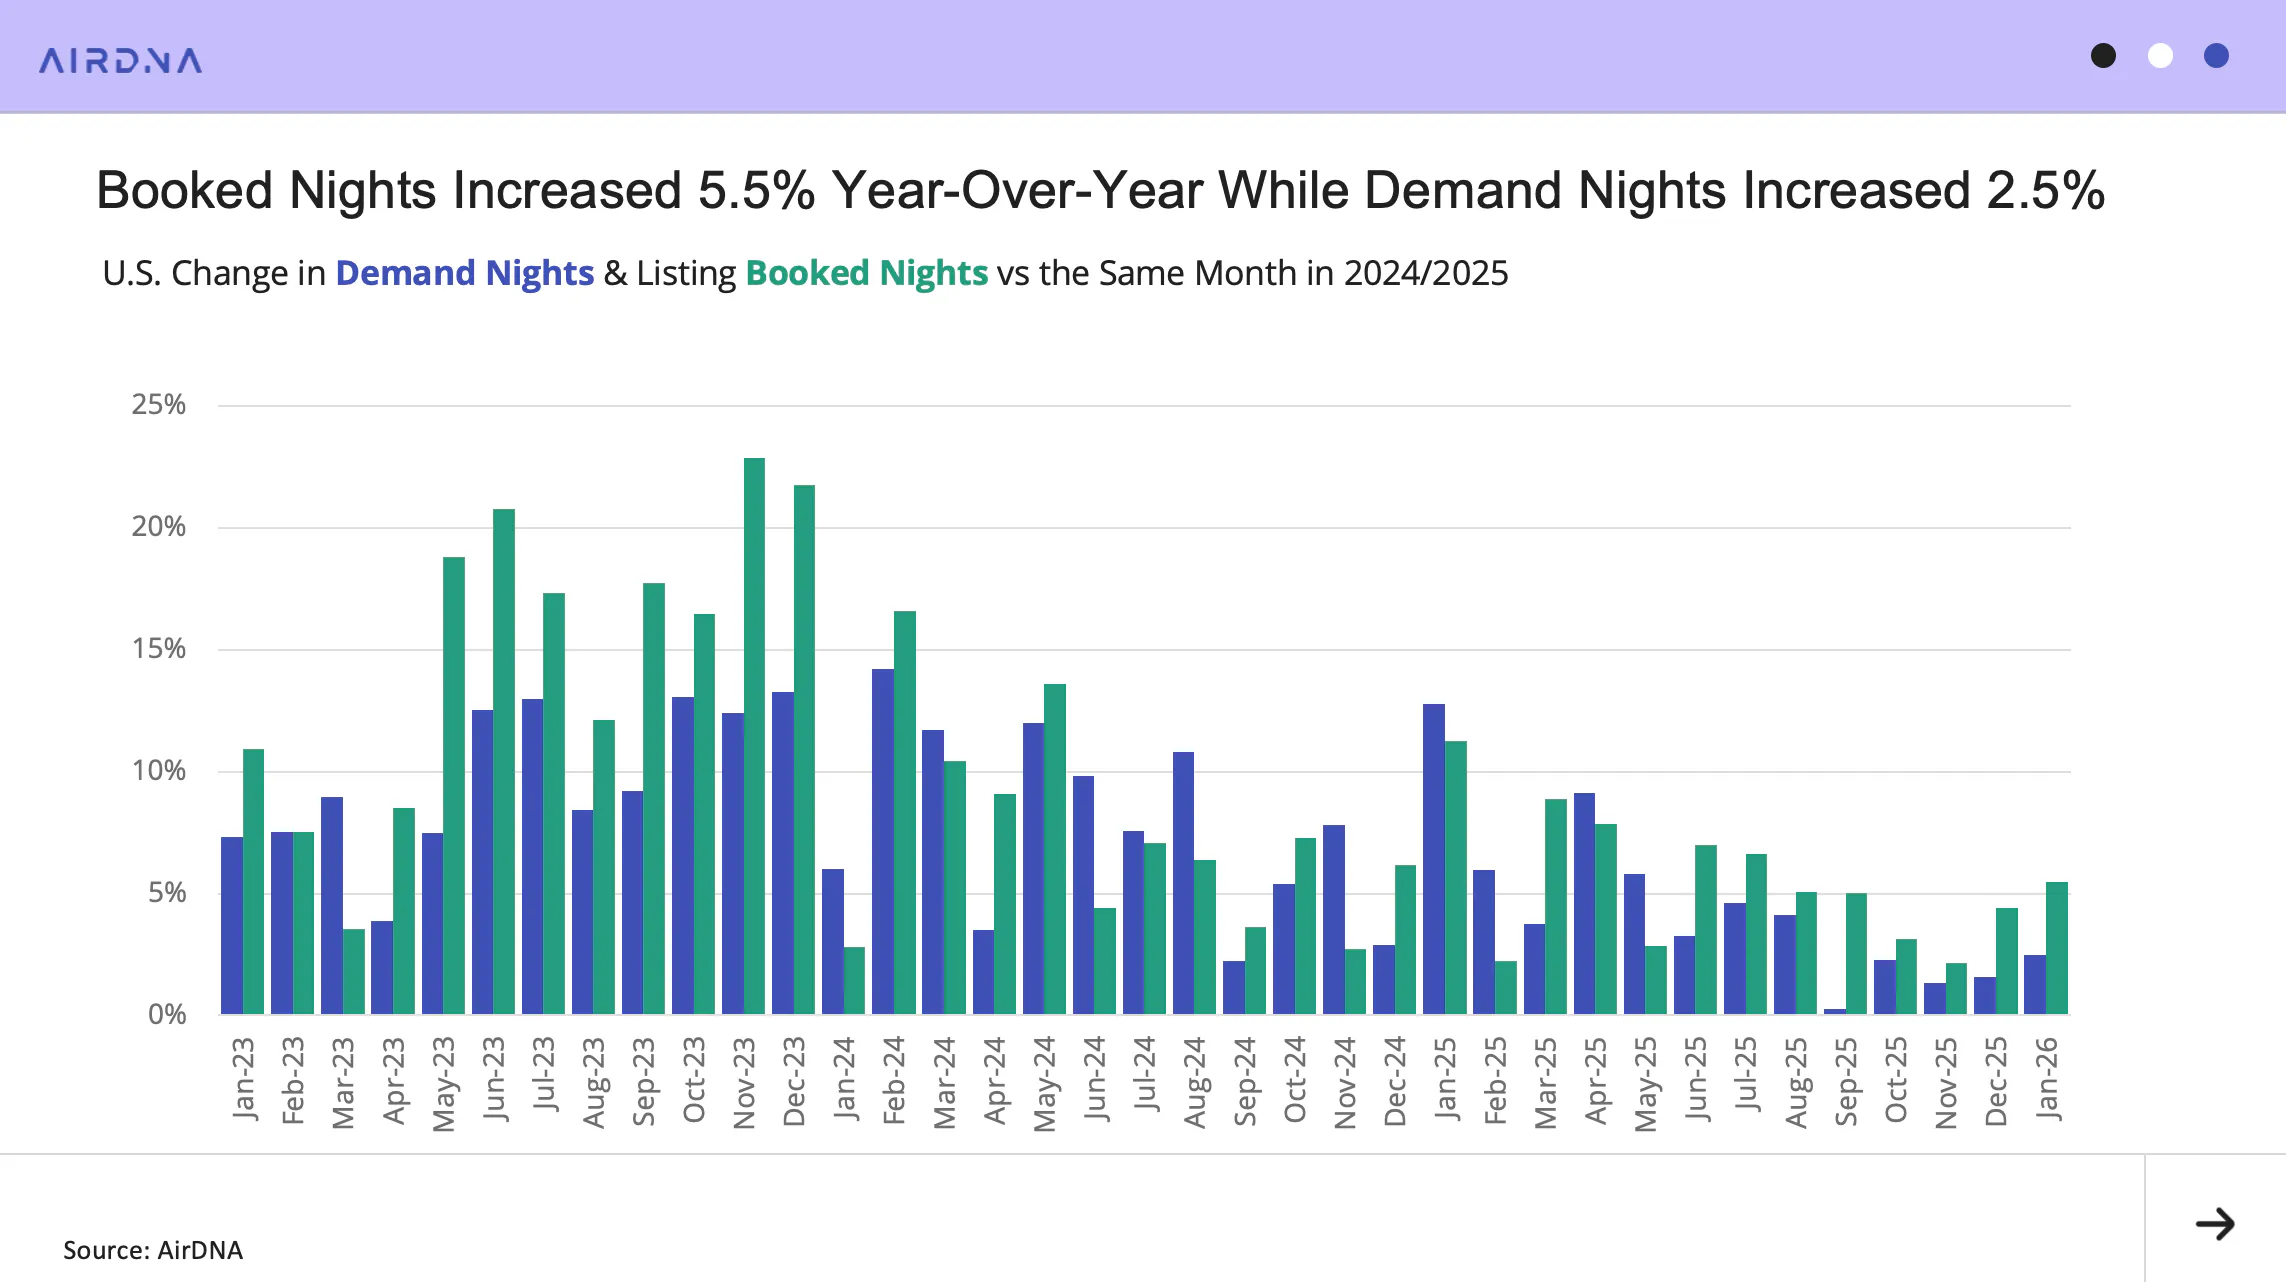Image resolution: width=2286 pixels, height=1282 pixels.
Task: Click the Dec-23 x-axis label
Action: point(793,1082)
